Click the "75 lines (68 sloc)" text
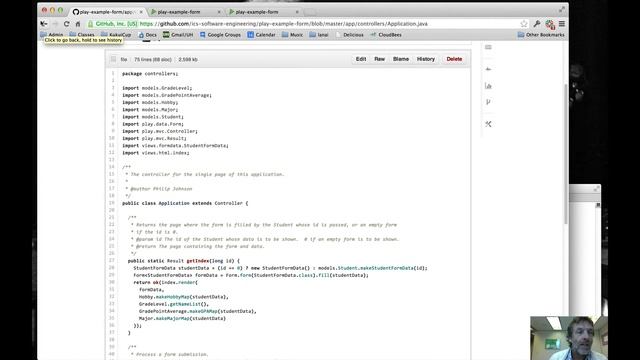Viewport: 640px width, 360px height. tap(153, 60)
